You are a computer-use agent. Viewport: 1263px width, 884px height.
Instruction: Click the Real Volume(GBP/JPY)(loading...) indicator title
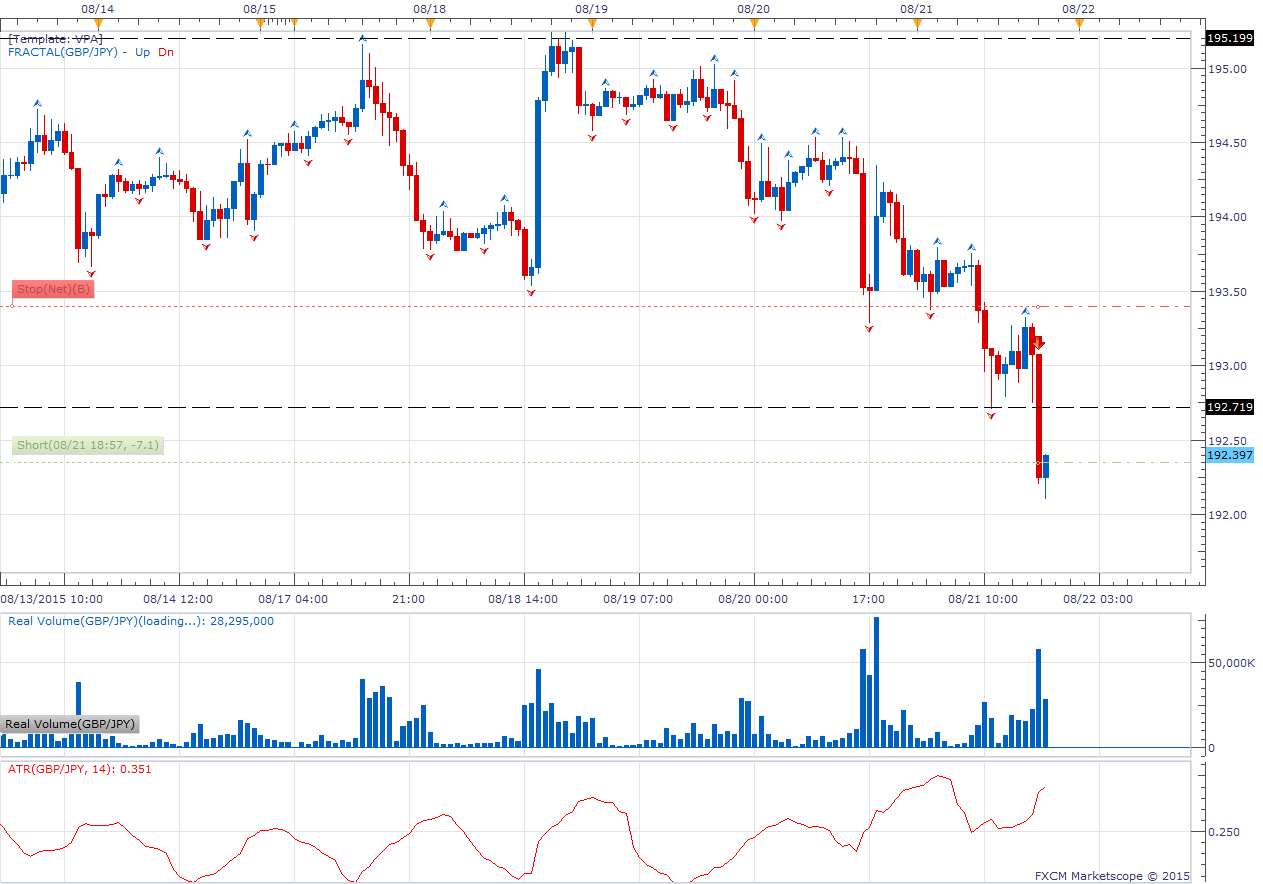141,621
